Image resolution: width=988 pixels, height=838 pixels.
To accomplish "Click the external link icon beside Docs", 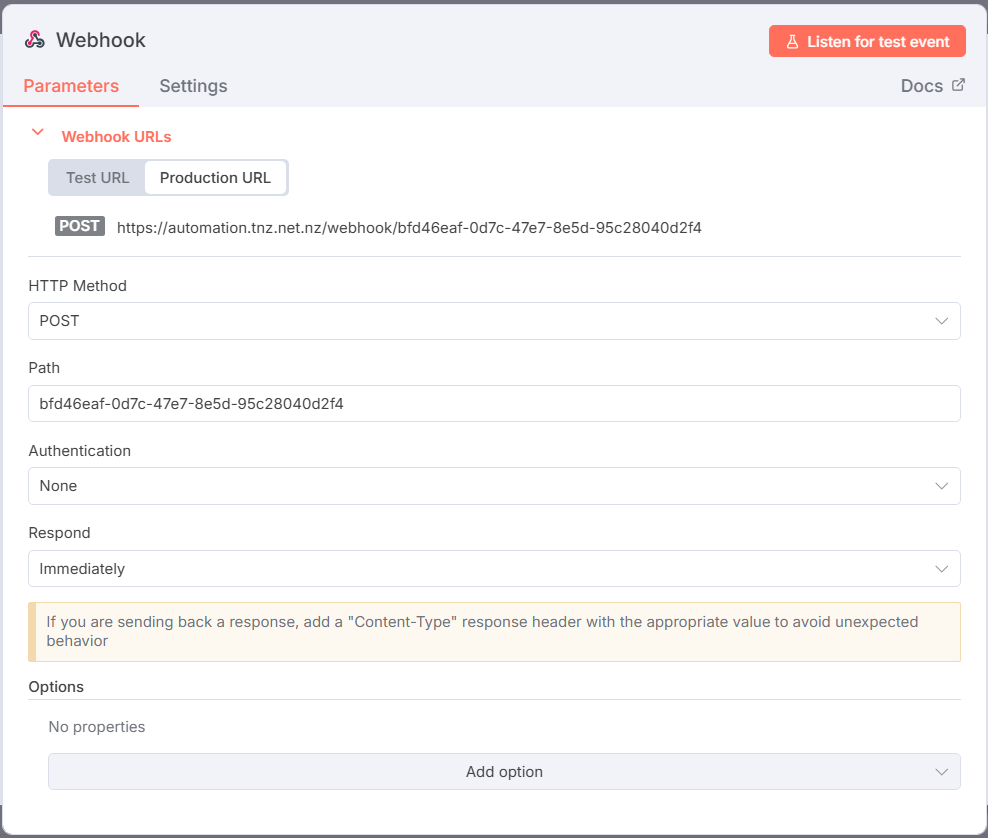I will [x=958, y=85].
